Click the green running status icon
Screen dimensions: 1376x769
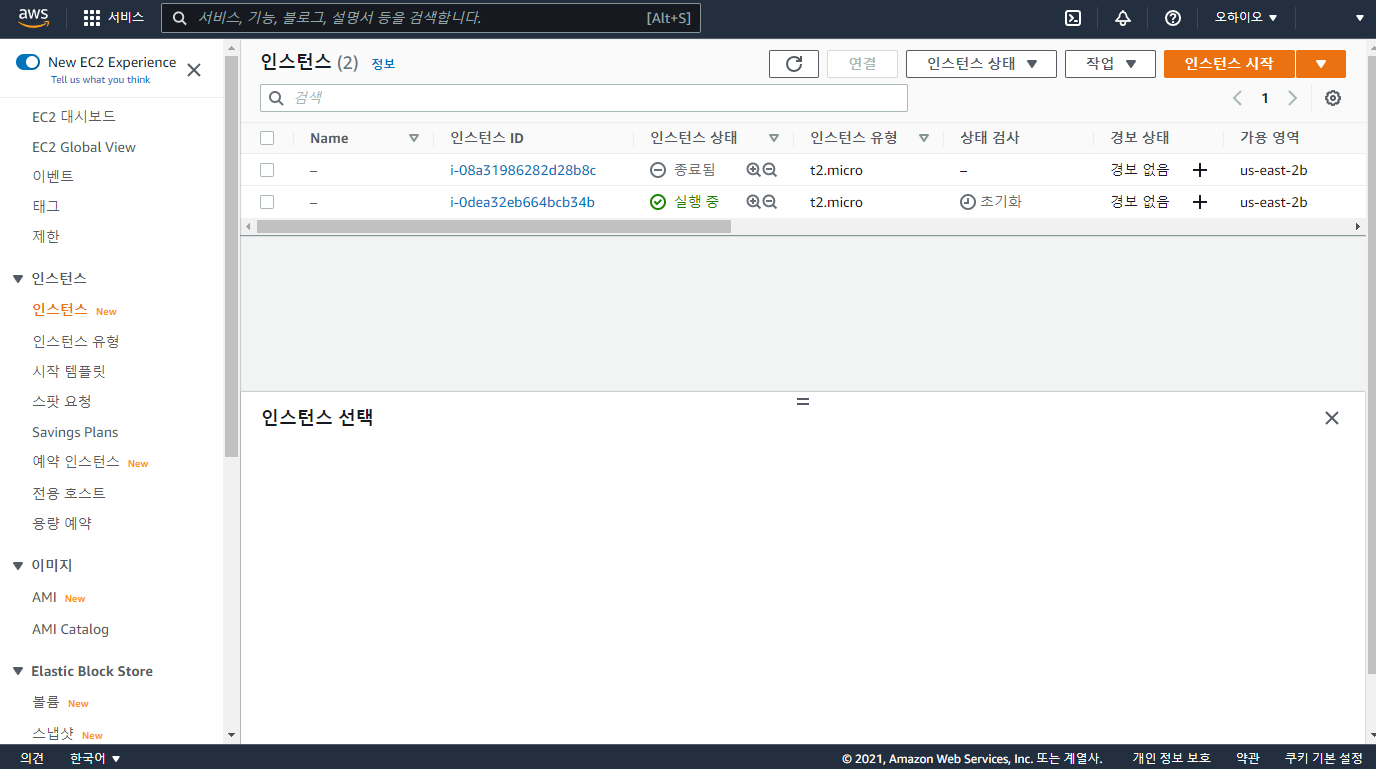tap(658, 202)
